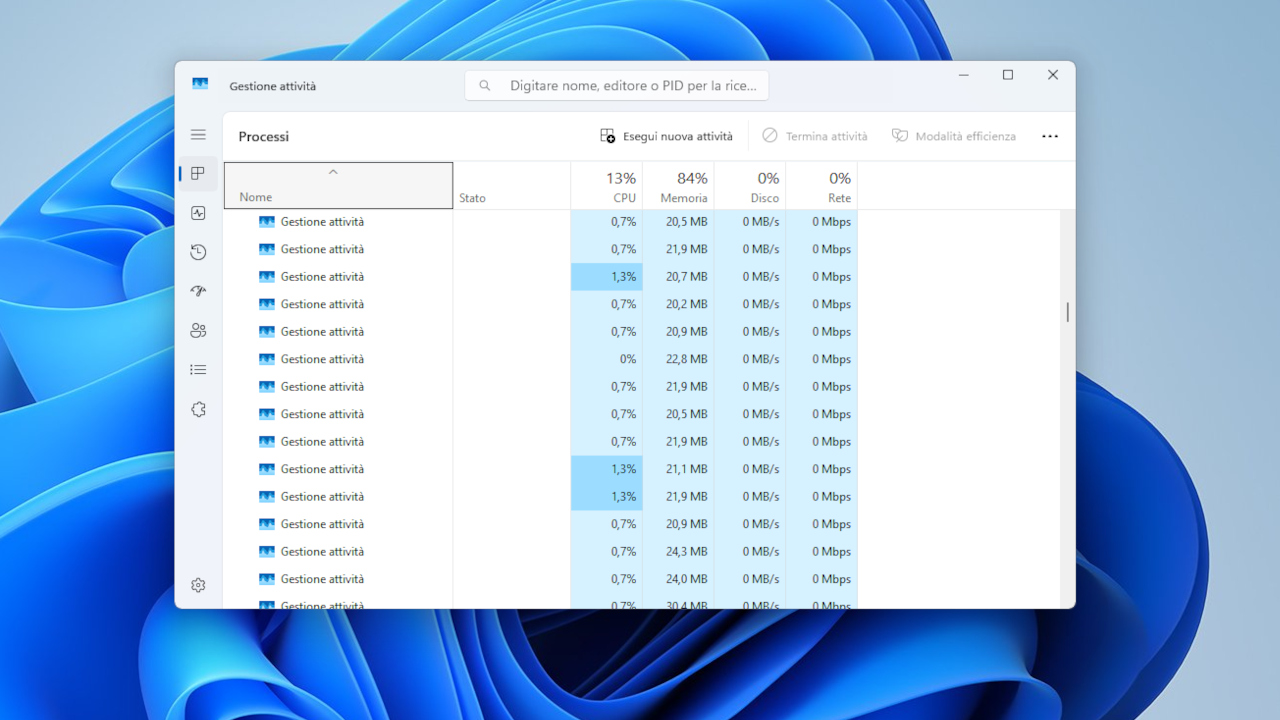This screenshot has height=720, width=1280.
Task: Select the Processes panel icon
Action: click(x=198, y=173)
